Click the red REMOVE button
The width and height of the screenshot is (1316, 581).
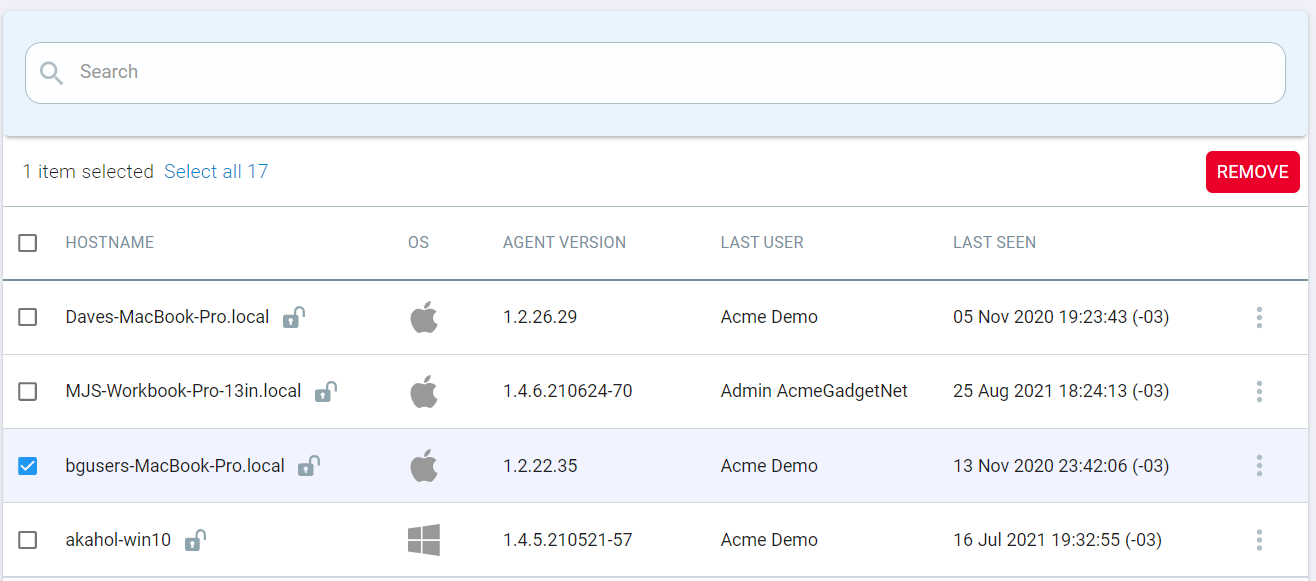pyautogui.click(x=1253, y=172)
